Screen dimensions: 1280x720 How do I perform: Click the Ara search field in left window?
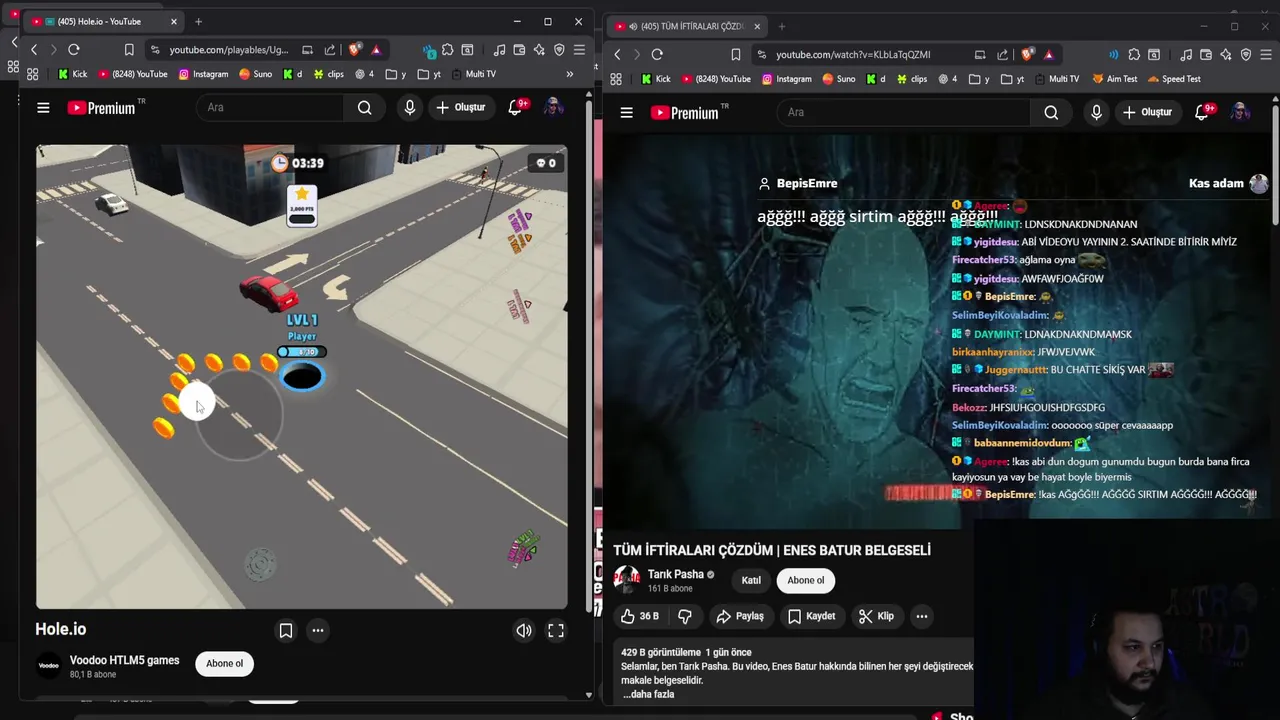pyautogui.click(x=270, y=107)
